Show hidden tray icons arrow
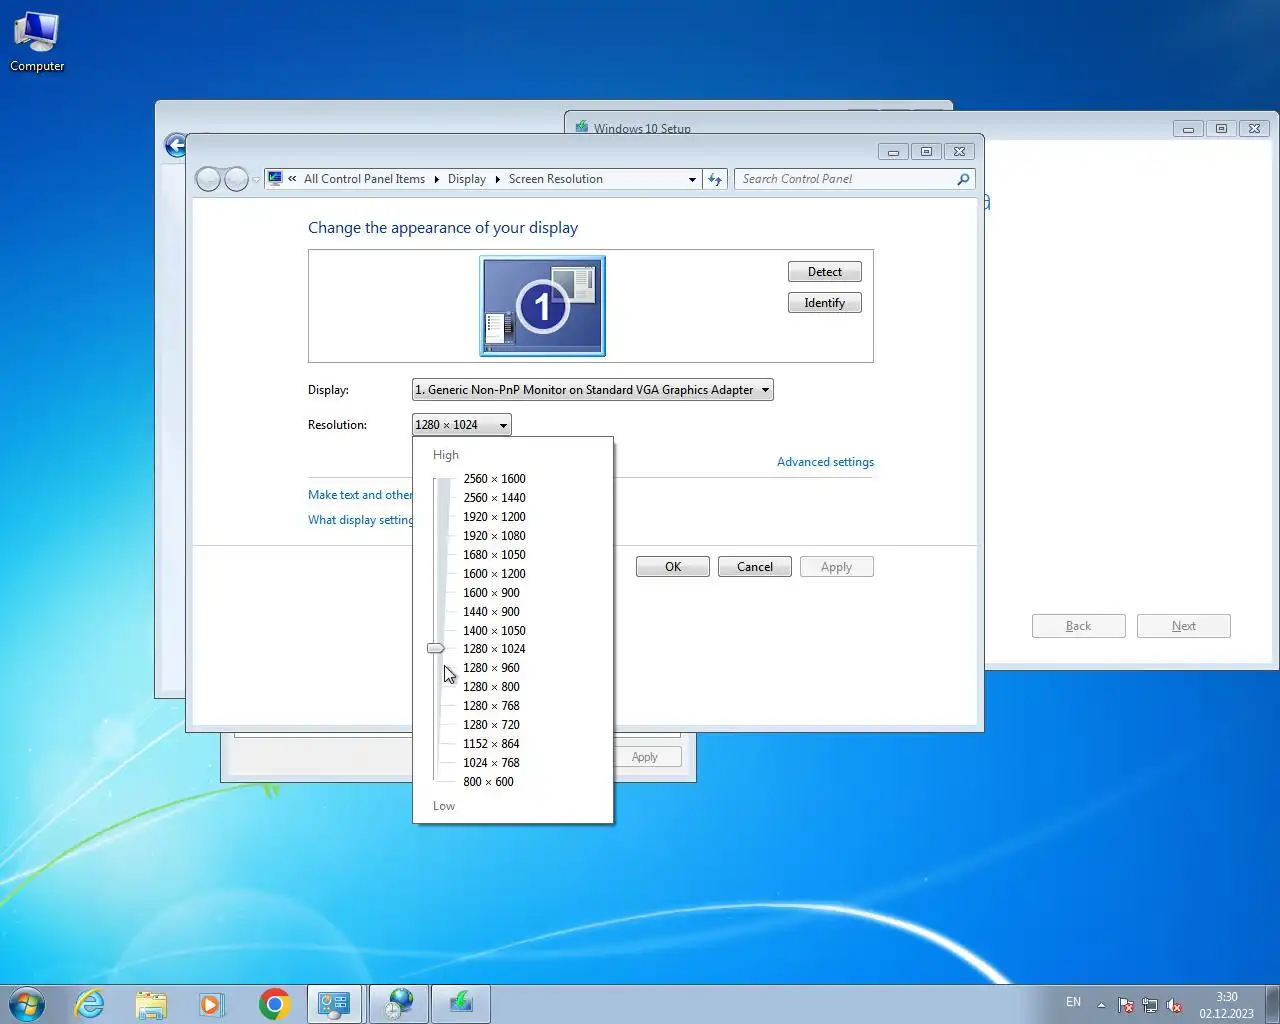Viewport: 1280px width, 1024px height. coord(1101,1005)
